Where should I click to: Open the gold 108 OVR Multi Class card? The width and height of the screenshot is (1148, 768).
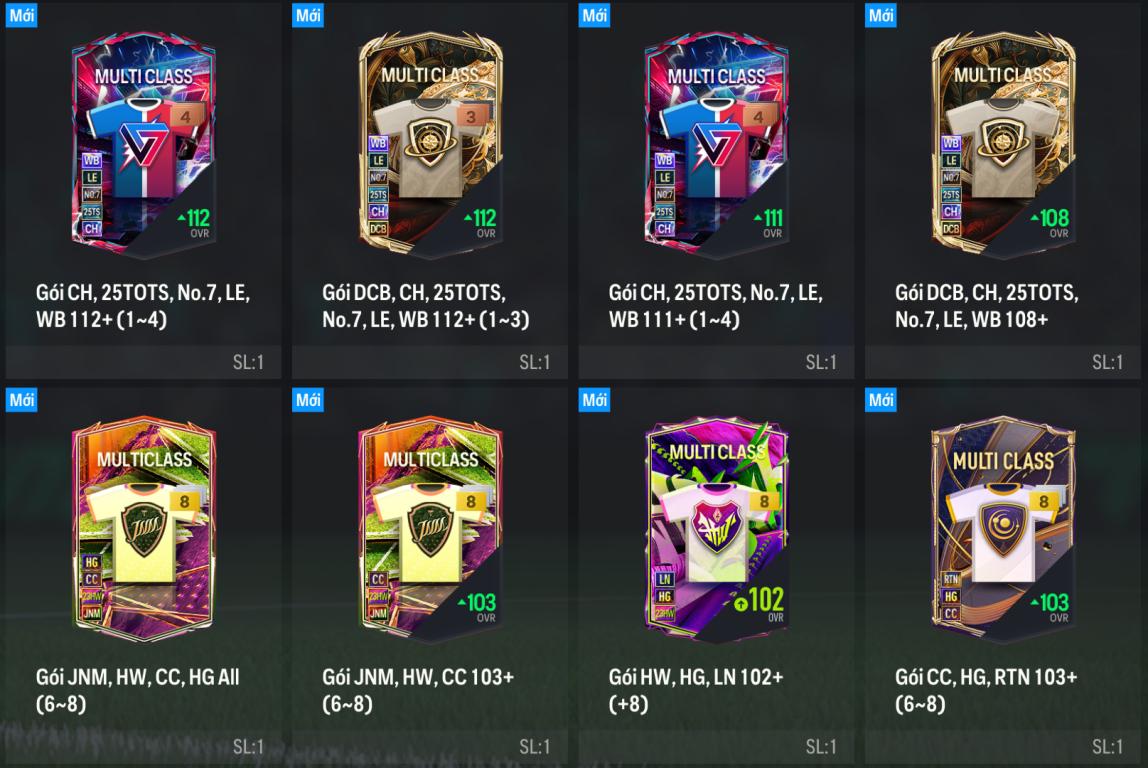[1003, 146]
